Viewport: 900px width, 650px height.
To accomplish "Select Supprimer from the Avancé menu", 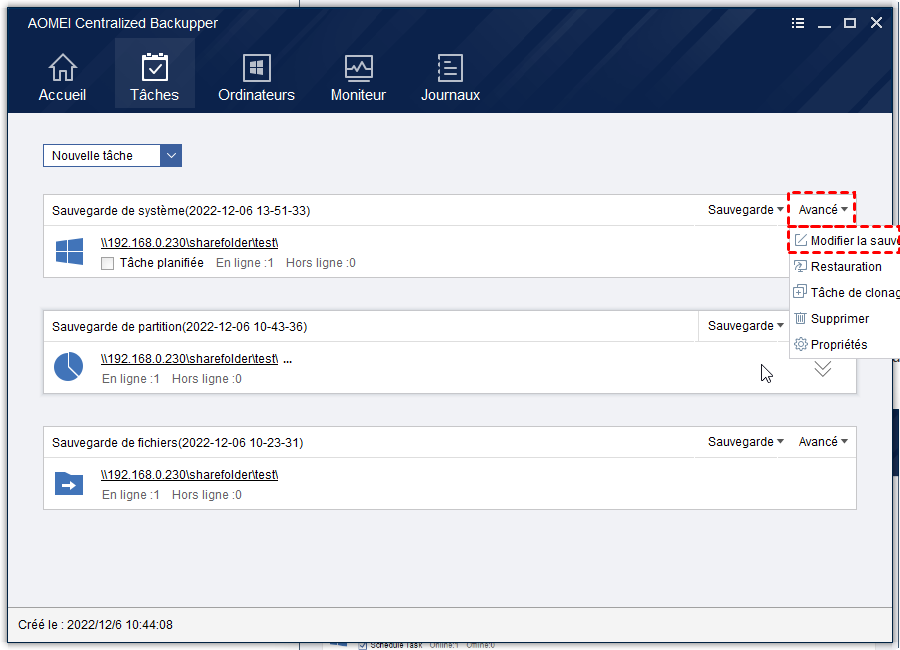I will click(x=845, y=318).
